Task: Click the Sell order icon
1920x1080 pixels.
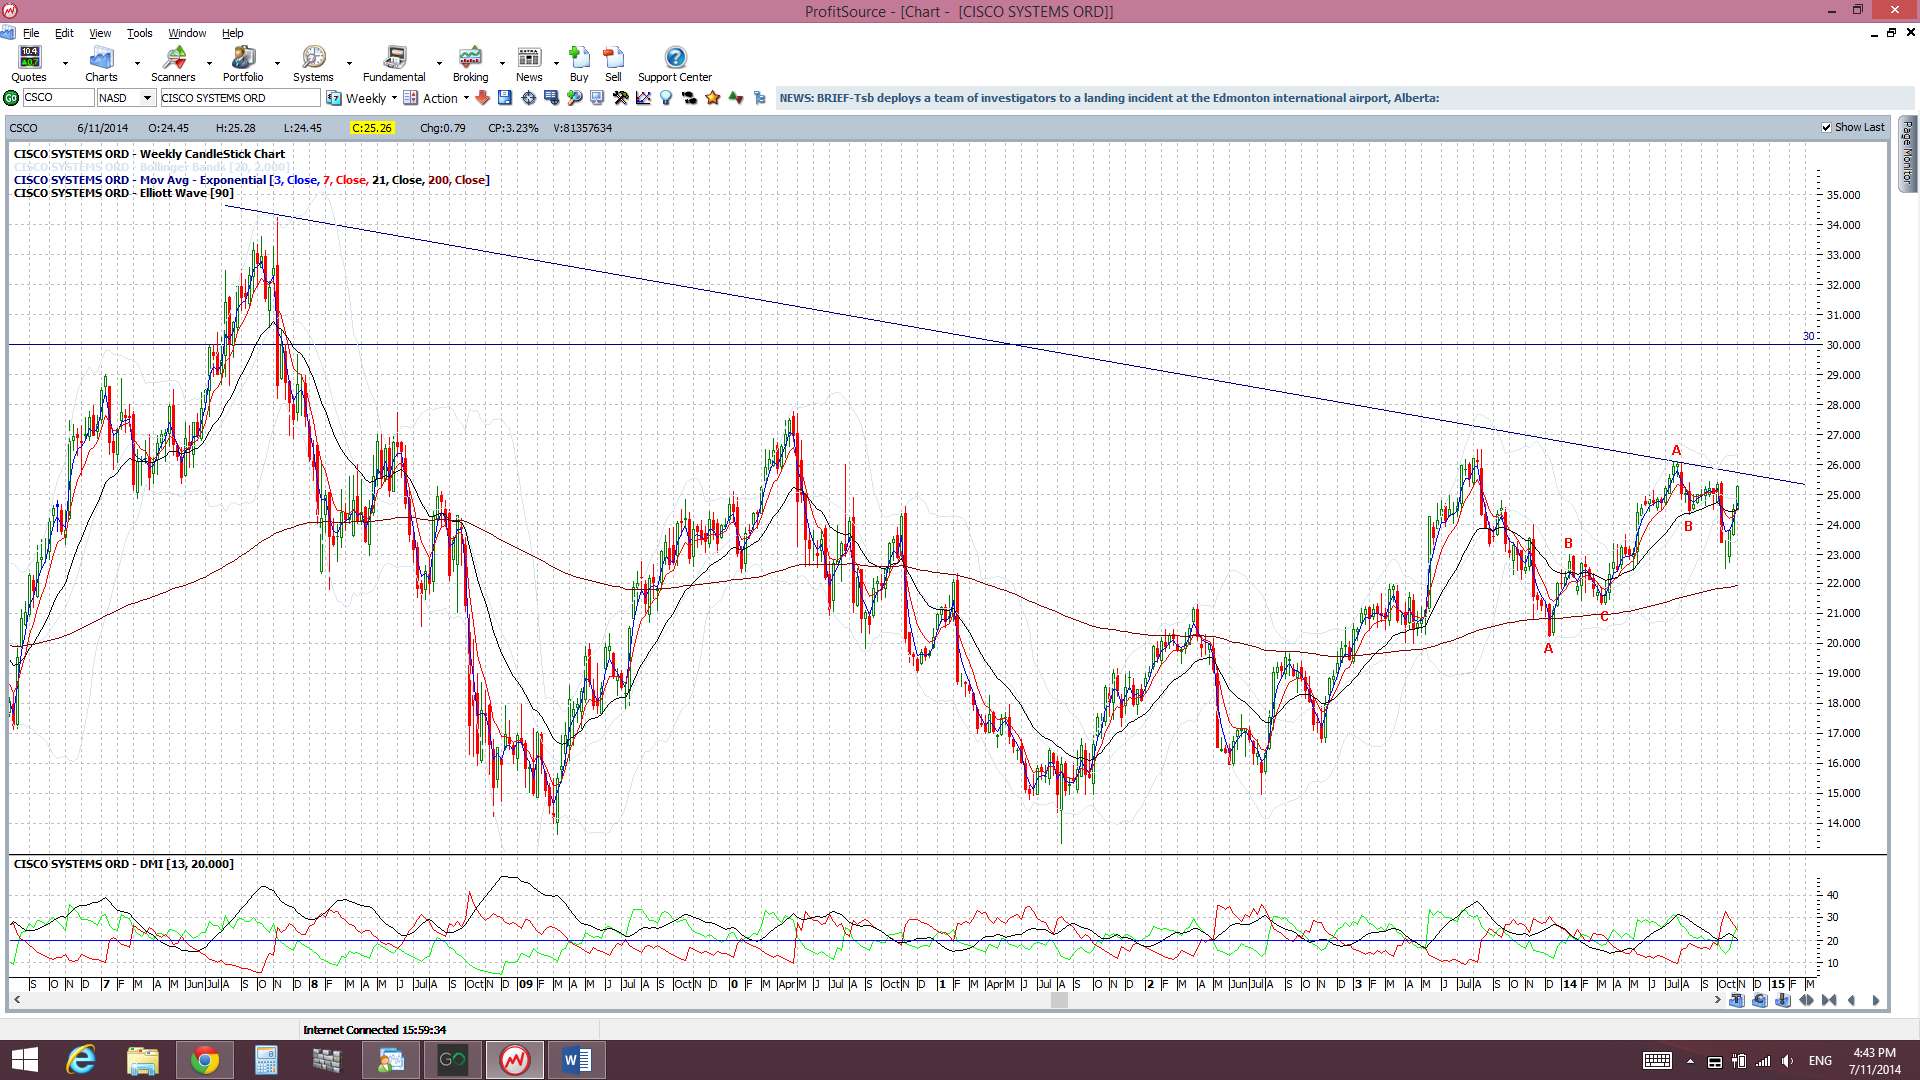Action: 613,64
